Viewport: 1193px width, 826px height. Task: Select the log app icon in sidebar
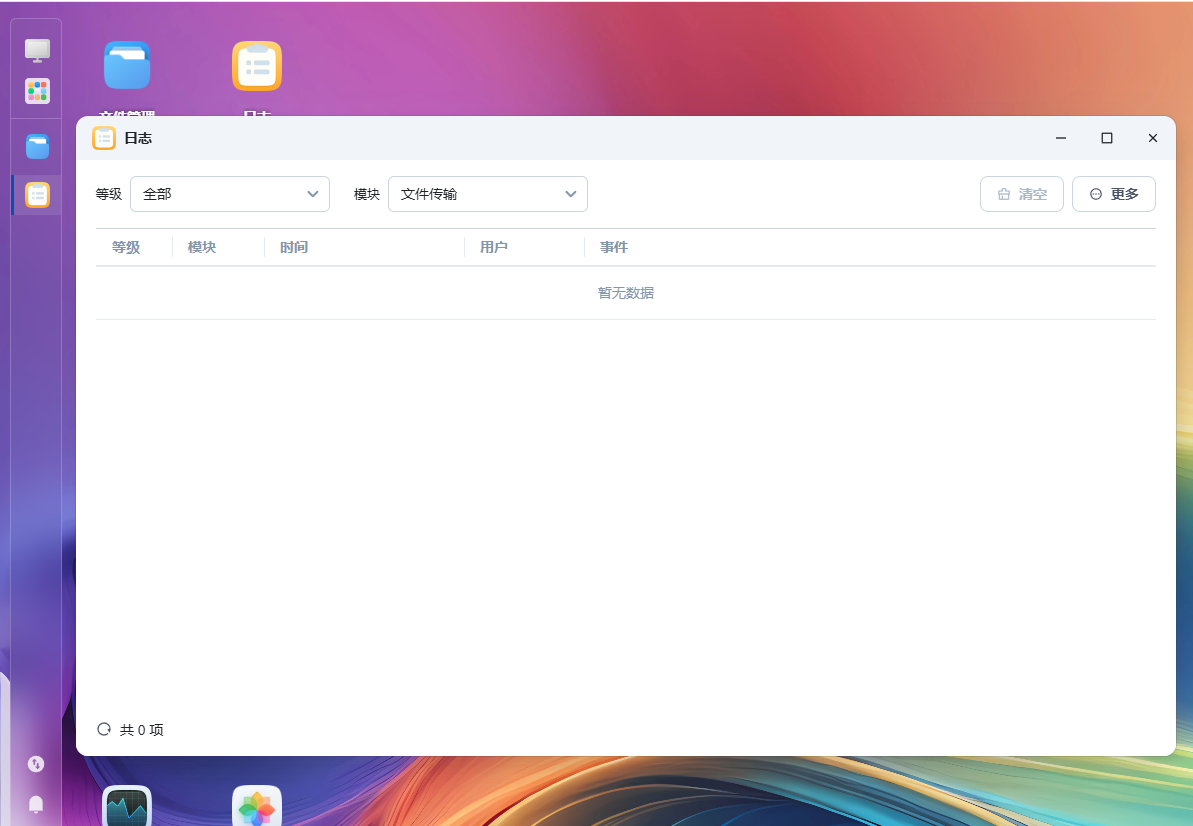[37, 195]
